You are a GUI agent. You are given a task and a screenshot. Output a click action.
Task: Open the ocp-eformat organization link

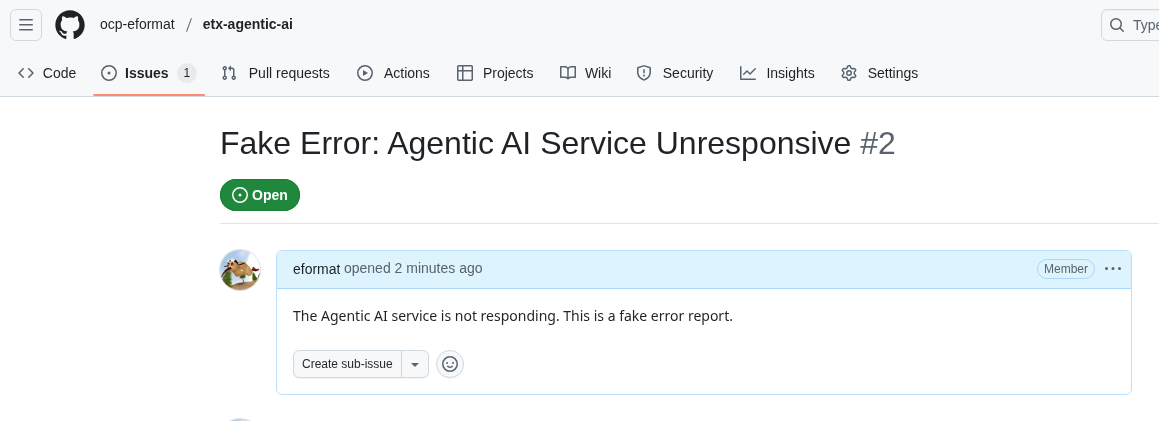pyautogui.click(x=137, y=24)
